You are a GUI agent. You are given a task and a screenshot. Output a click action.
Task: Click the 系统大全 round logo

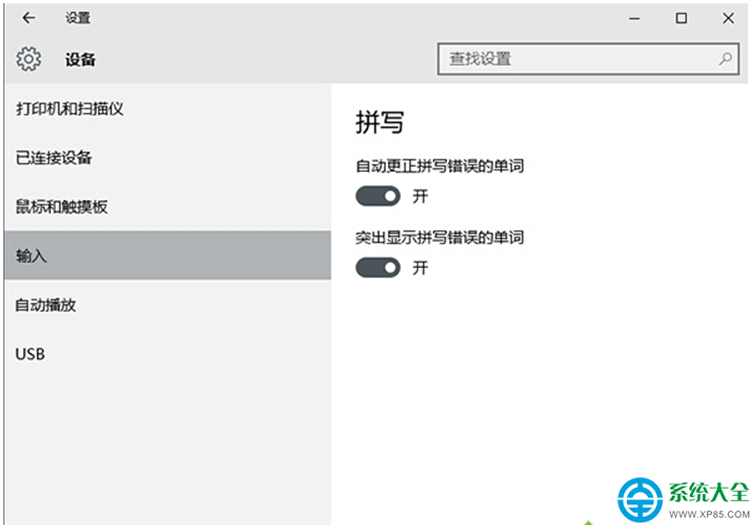pyautogui.click(x=640, y=500)
